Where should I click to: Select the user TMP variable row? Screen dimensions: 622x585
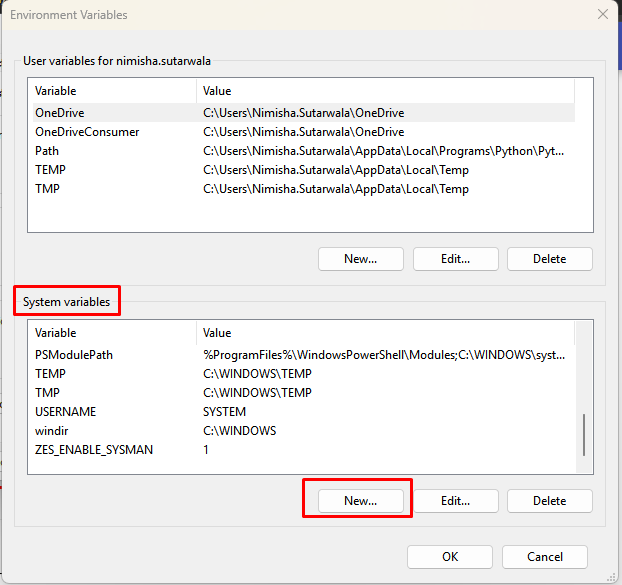[x=48, y=189]
